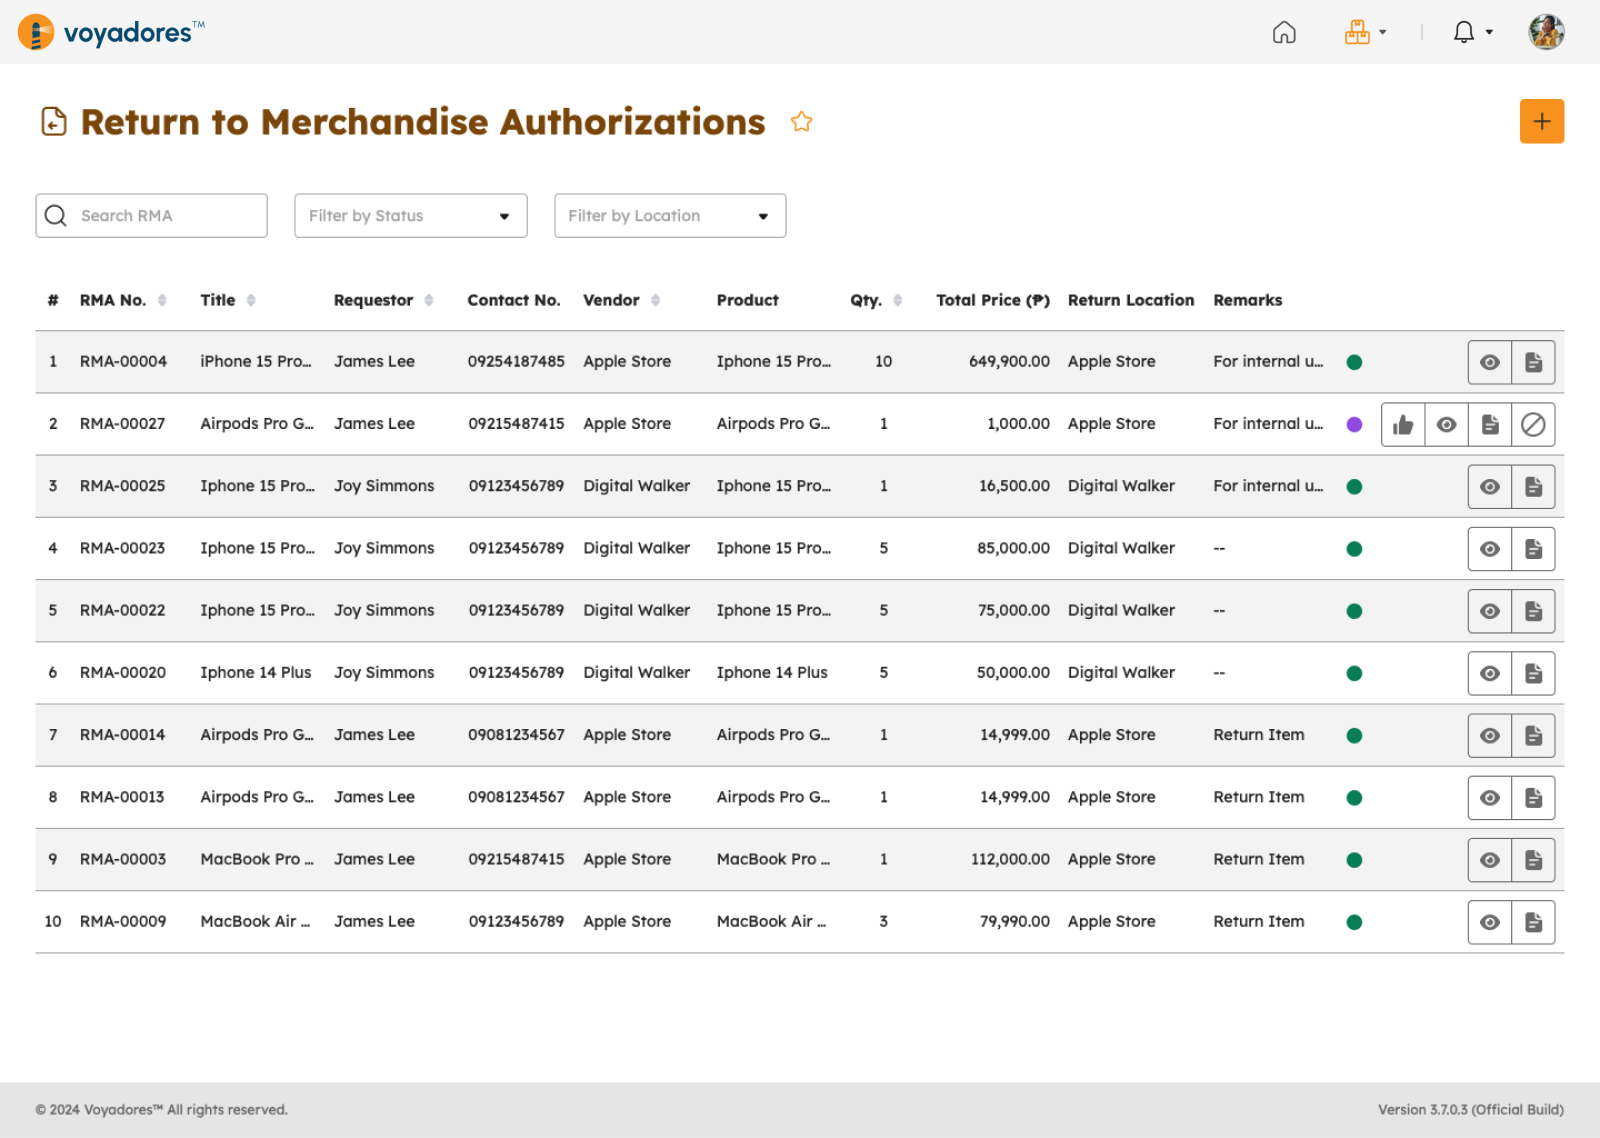The width and height of the screenshot is (1600, 1138).
Task: Open the Filter by Status dropdown
Action: (411, 216)
